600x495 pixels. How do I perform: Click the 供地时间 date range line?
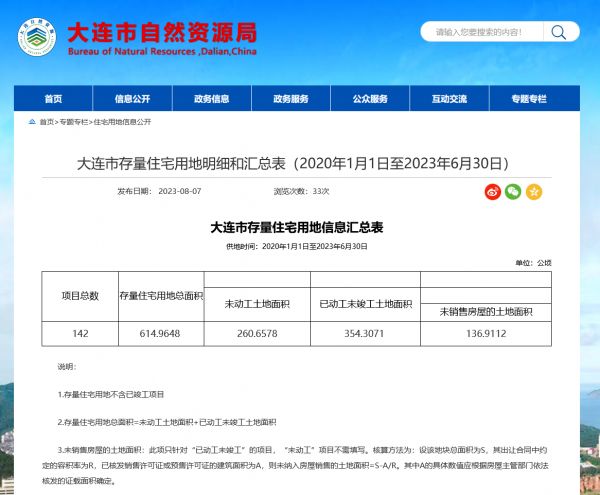click(x=297, y=246)
